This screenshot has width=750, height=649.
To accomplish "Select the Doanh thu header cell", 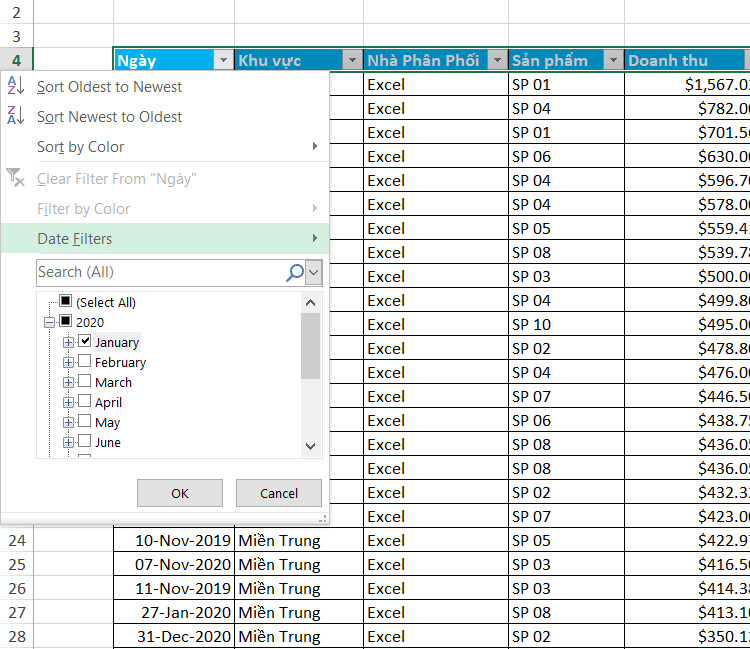I will 687,60.
